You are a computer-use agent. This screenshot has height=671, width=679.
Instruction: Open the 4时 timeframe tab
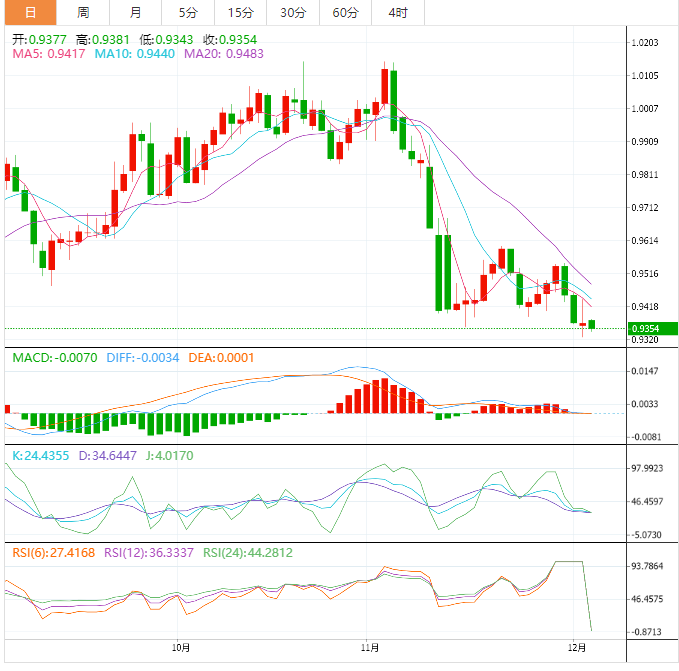click(x=398, y=12)
